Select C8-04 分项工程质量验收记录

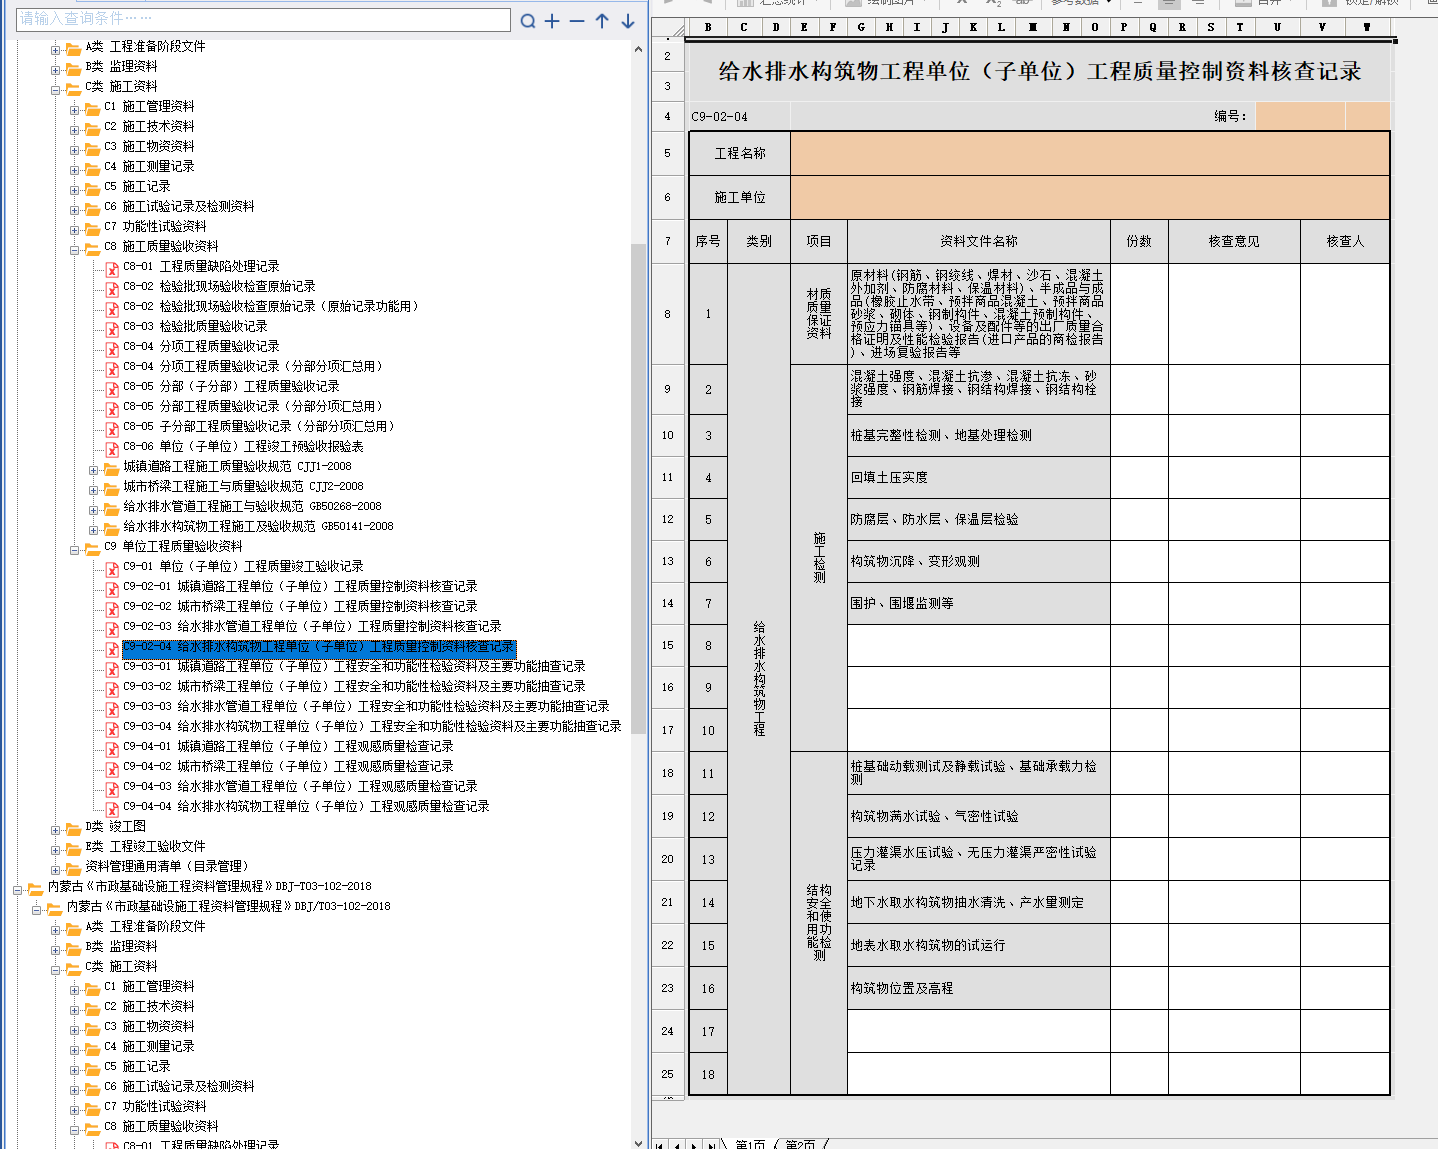pyautogui.click(x=201, y=346)
